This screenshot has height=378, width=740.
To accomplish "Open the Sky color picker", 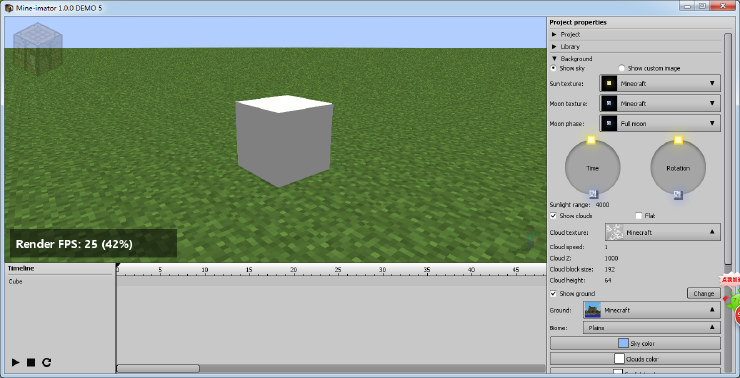I will click(x=635, y=343).
